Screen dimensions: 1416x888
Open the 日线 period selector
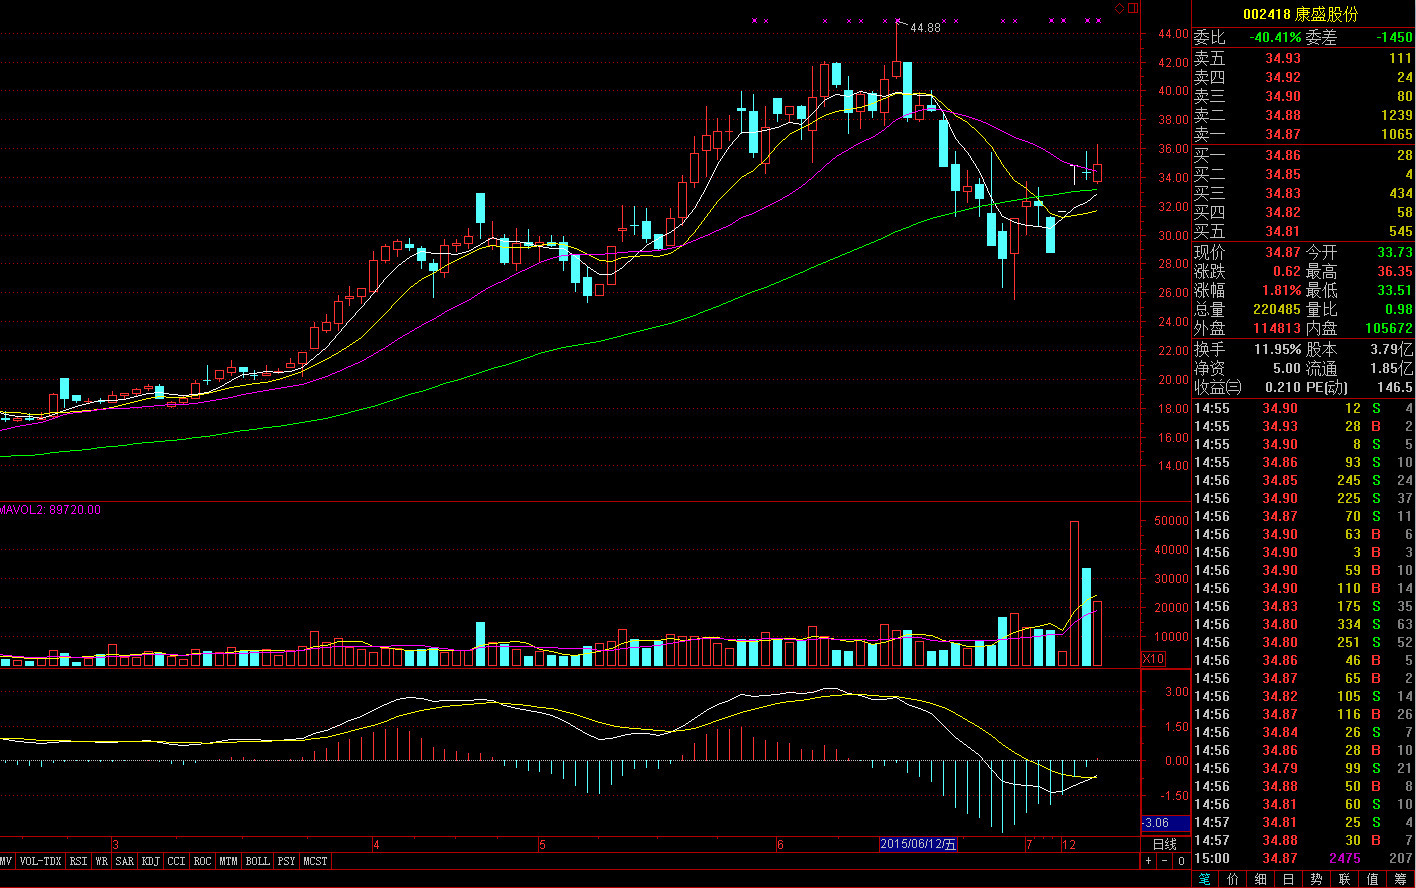coord(1165,844)
